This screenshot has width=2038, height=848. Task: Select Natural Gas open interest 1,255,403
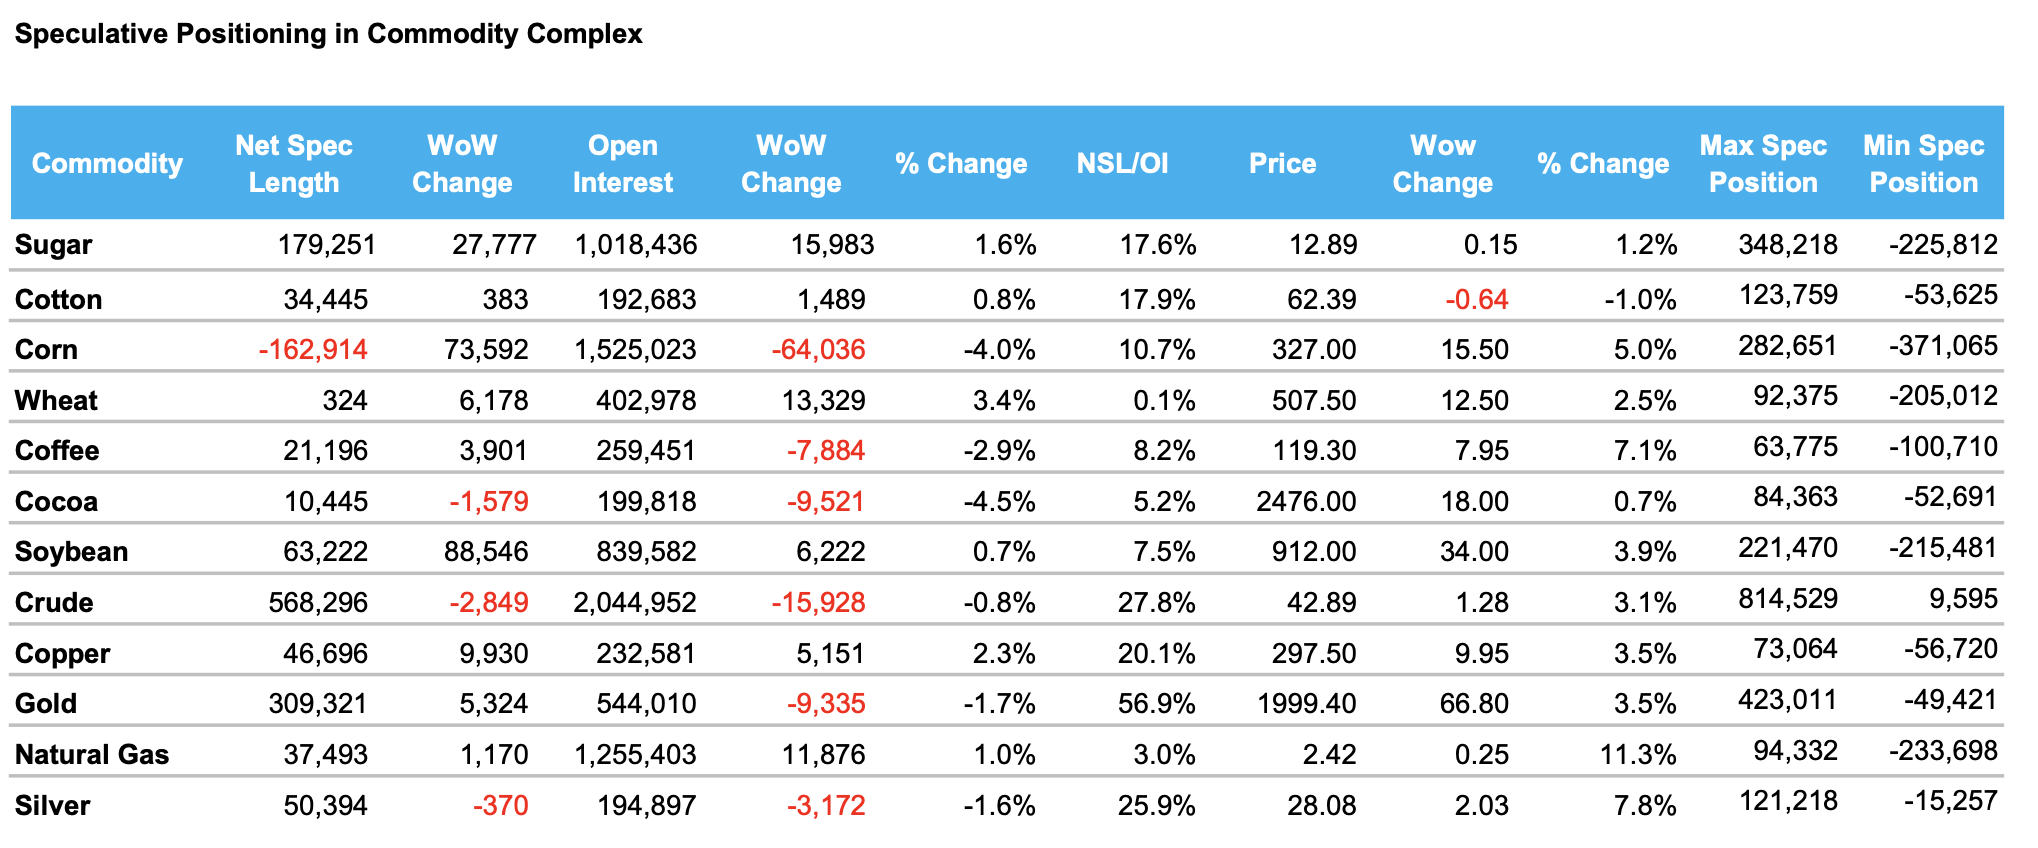pyautogui.click(x=635, y=755)
